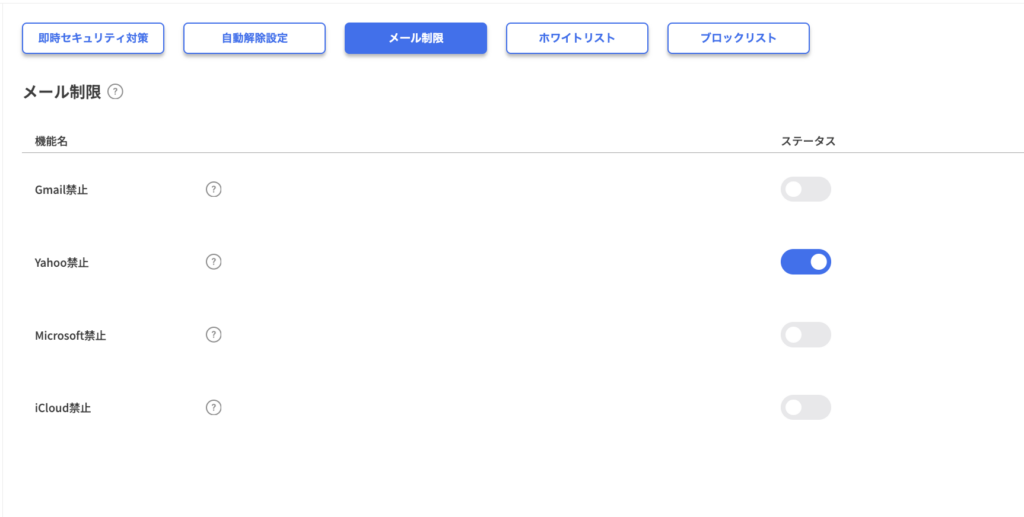
Task: Switch to 即時セキュリティ対策 tab
Action: pos(93,38)
